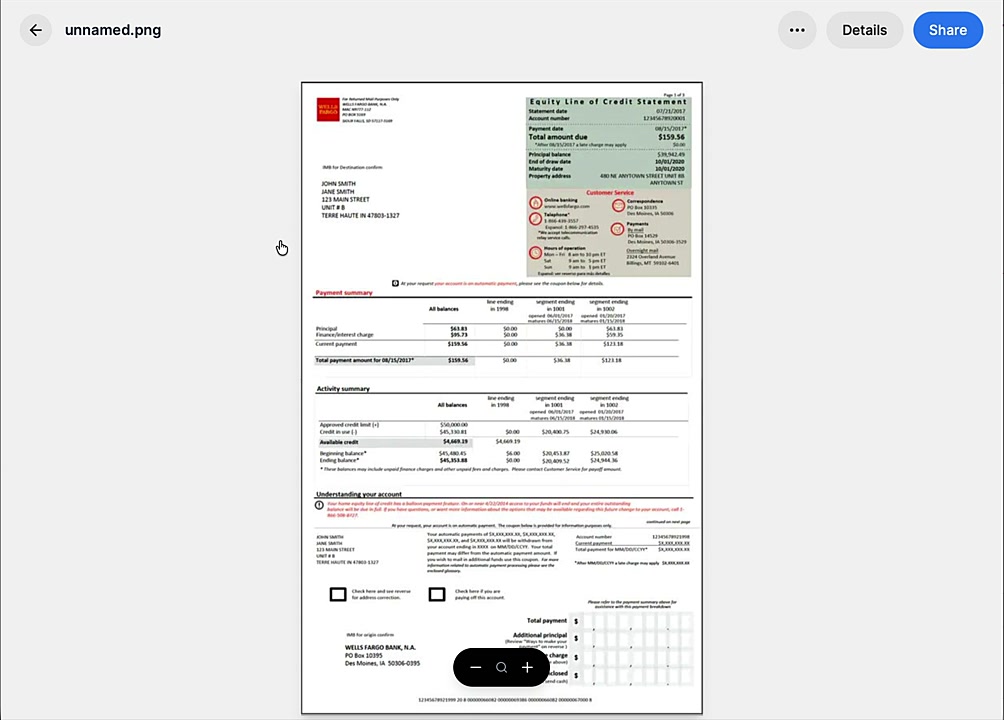
Task: Click the Correspondence mail icon
Action: click(618, 206)
